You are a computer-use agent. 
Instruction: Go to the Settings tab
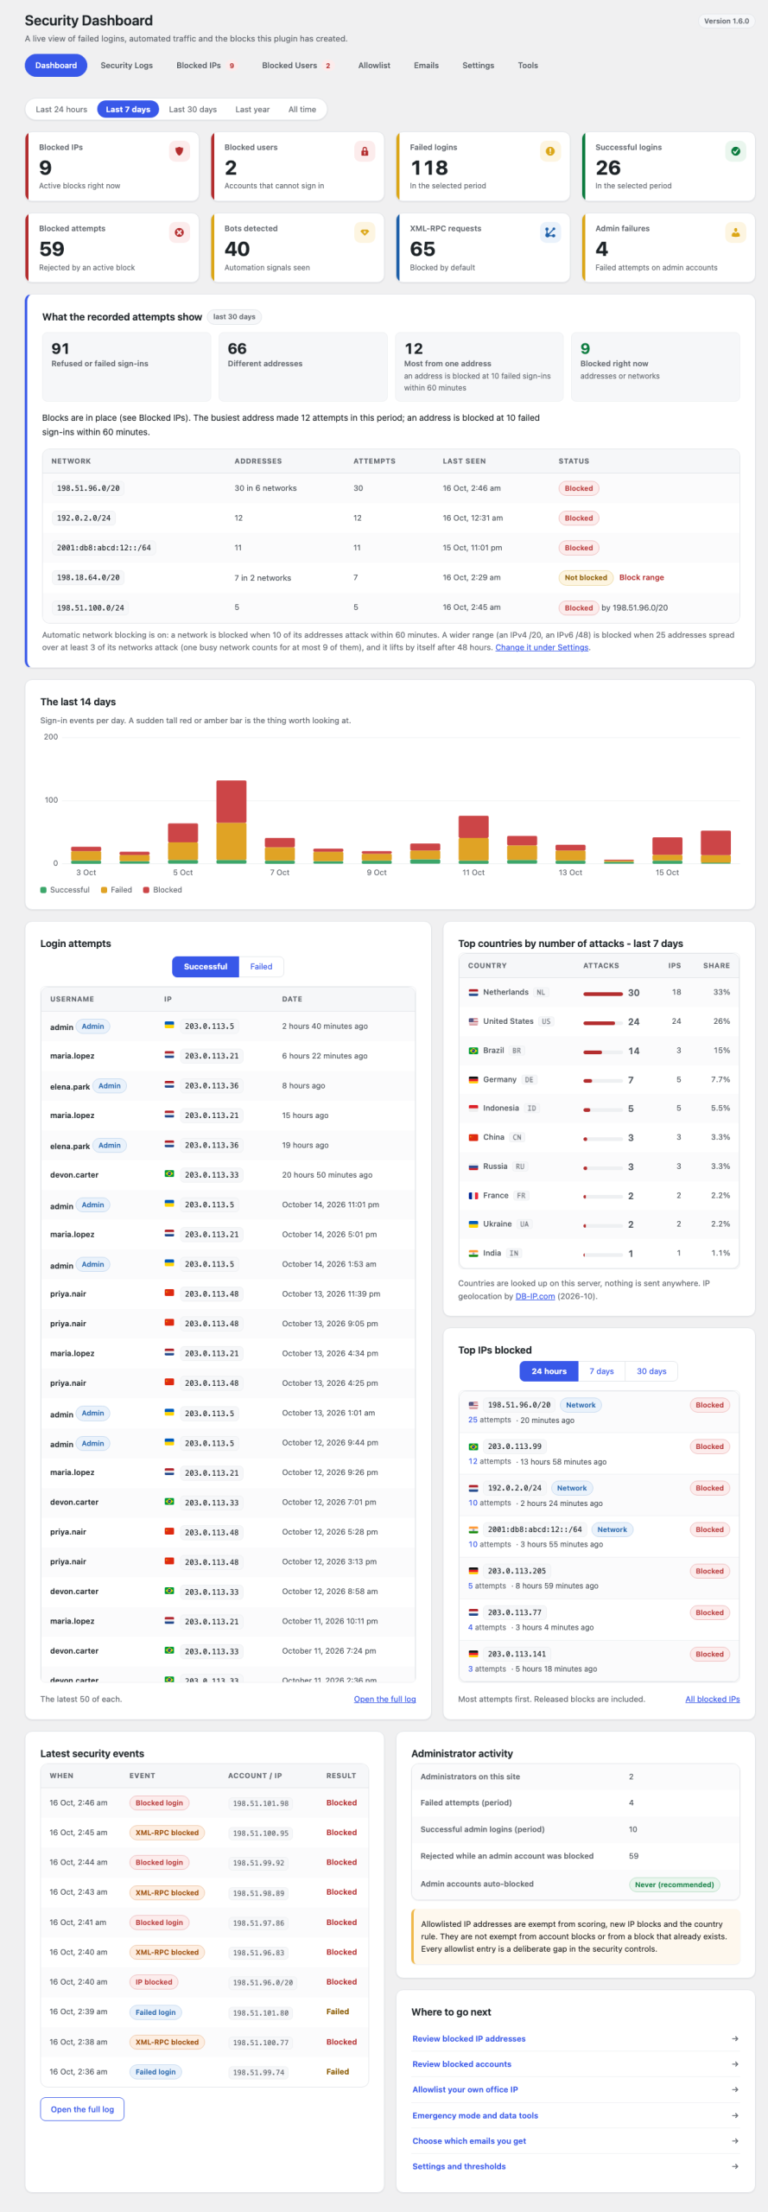coord(478,65)
